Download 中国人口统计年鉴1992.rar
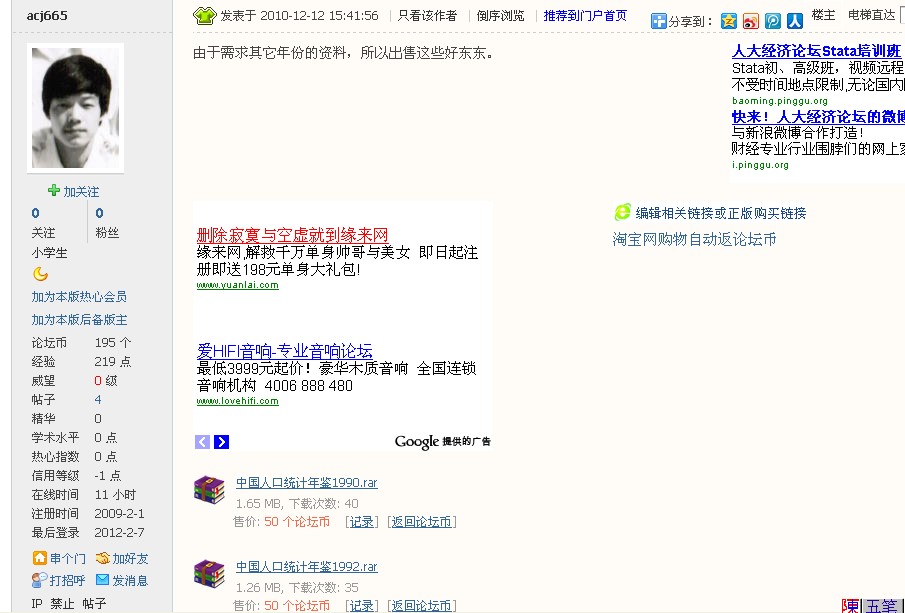 point(306,567)
